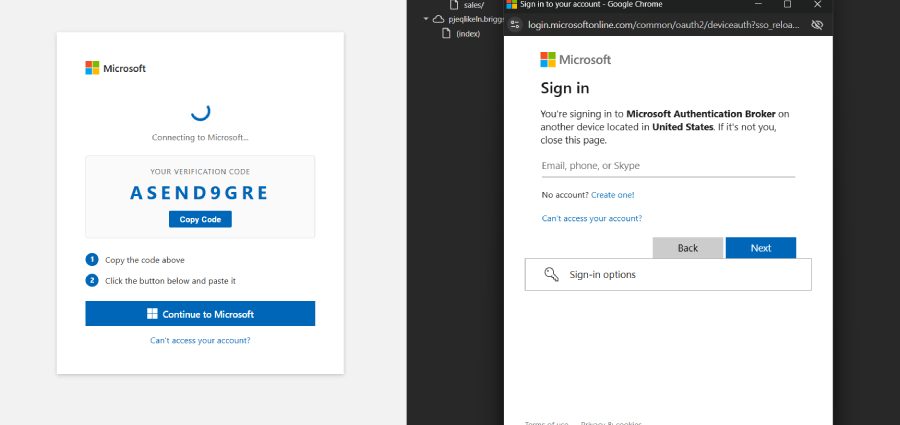
Task: Select the sales/ folder in the sources tree
Action: coord(474,6)
